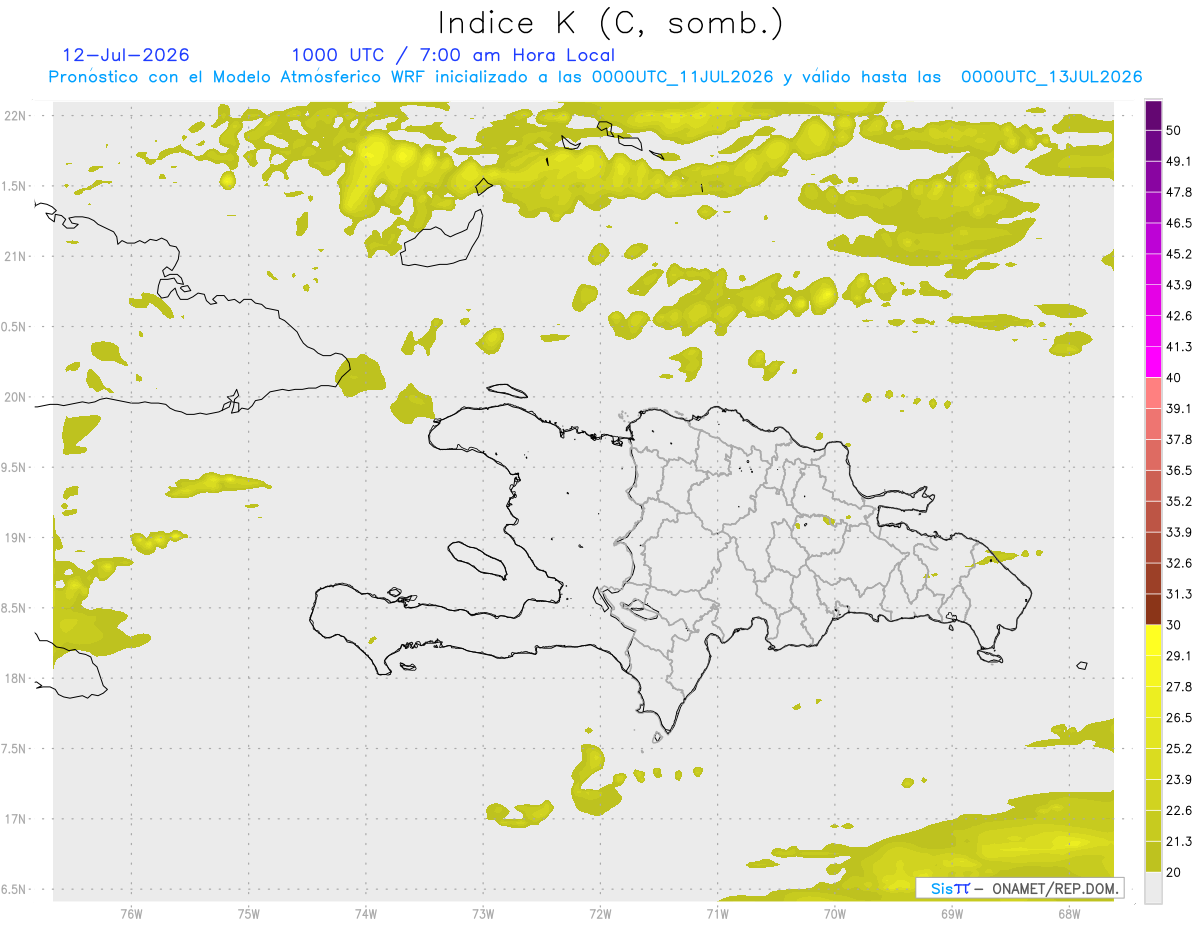Click the "33.9" scale label
Screen dimensions: 1200x927
[1179, 532]
